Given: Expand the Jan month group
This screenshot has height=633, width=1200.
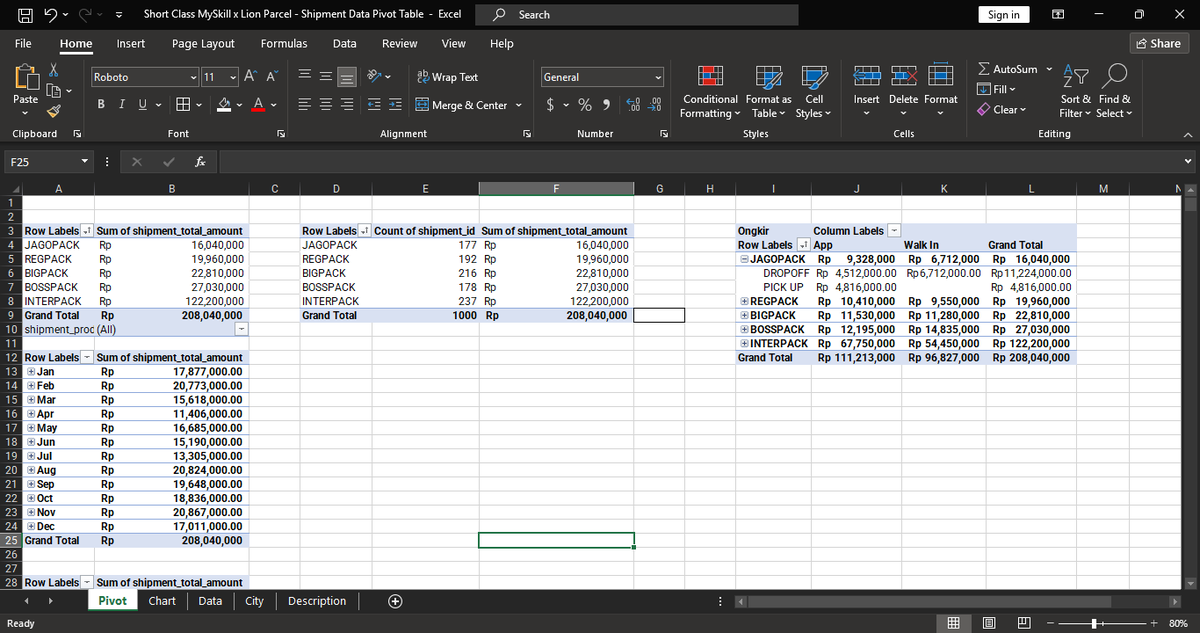Looking at the screenshot, I should (30, 371).
